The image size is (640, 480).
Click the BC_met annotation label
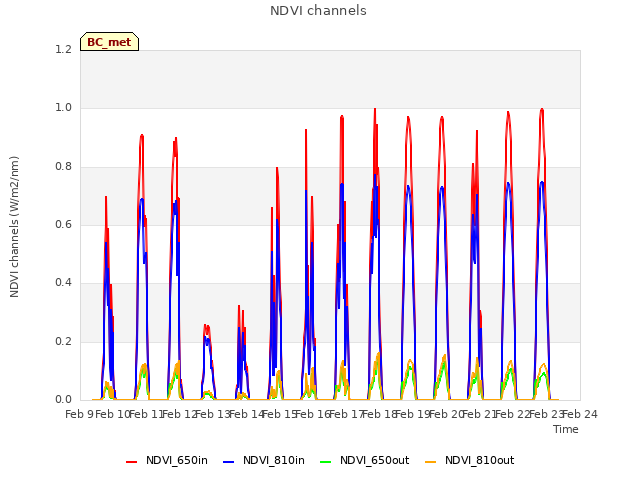click(x=109, y=42)
